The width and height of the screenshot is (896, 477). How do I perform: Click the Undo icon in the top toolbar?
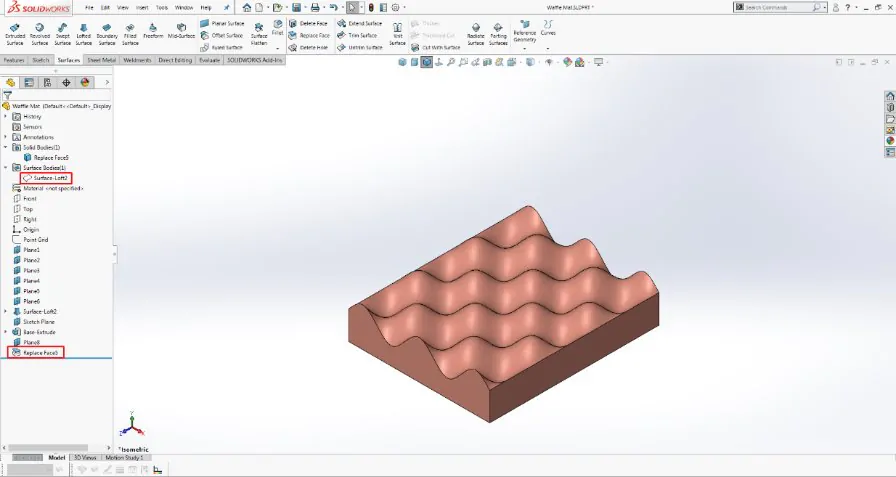(x=334, y=7)
